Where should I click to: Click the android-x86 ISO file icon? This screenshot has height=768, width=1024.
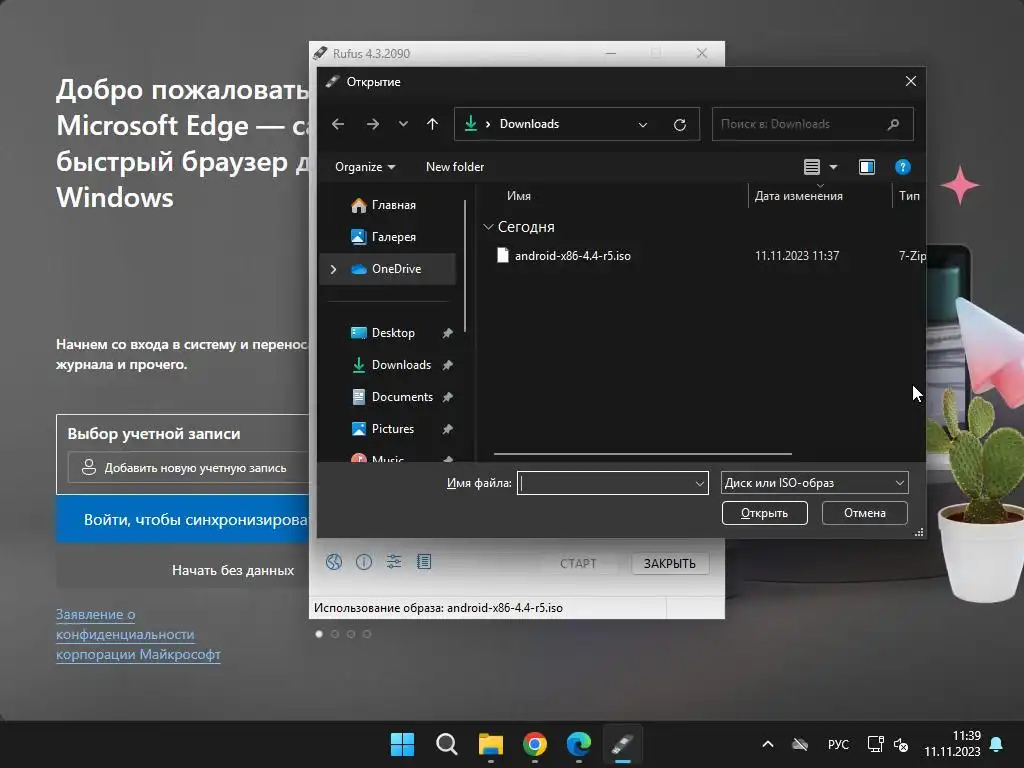tap(502, 255)
